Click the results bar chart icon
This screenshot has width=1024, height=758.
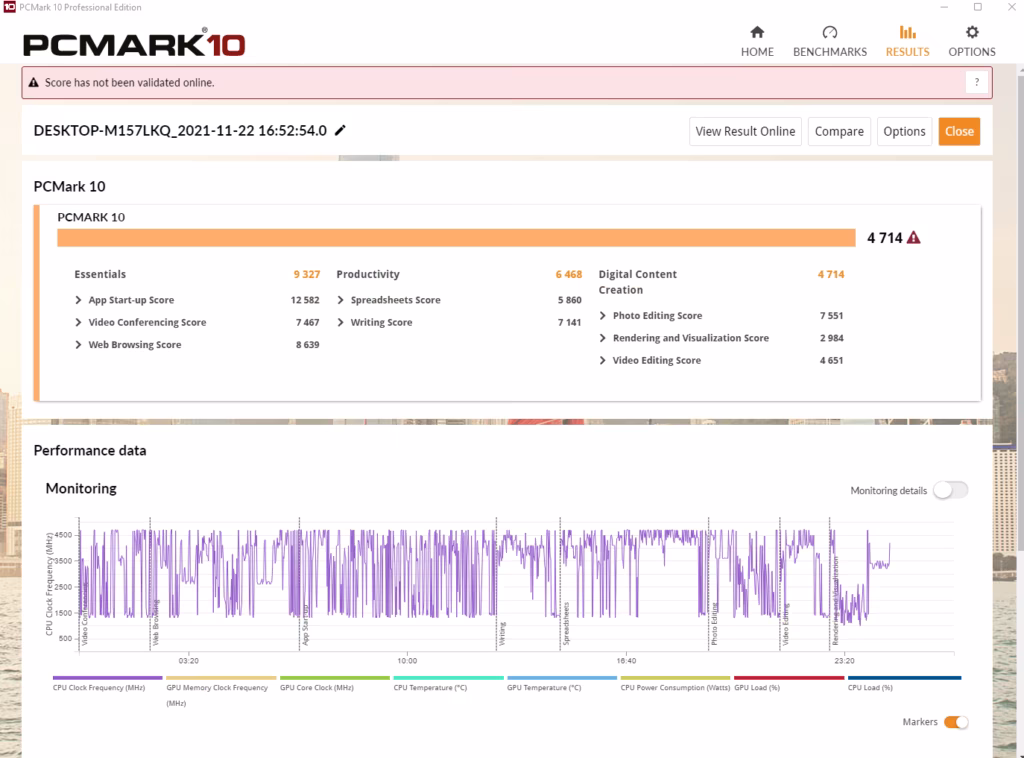pos(907,32)
